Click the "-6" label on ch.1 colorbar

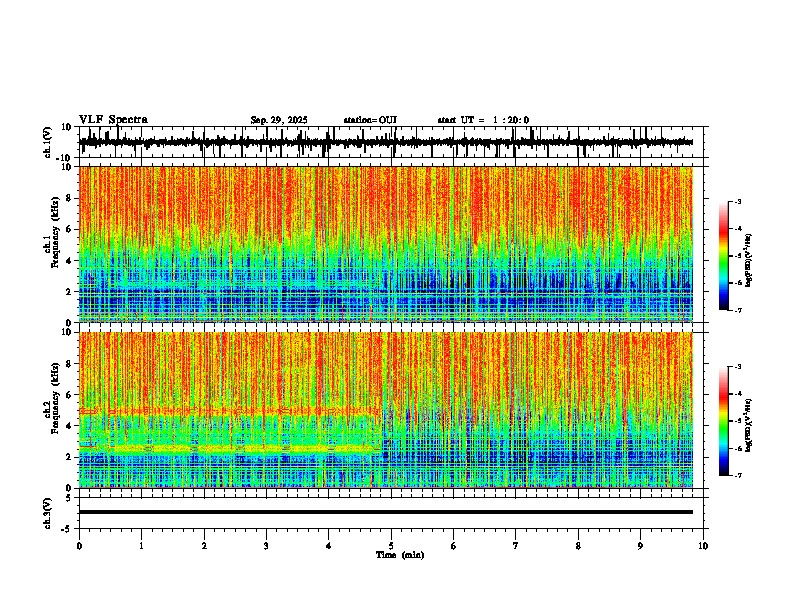(x=738, y=283)
